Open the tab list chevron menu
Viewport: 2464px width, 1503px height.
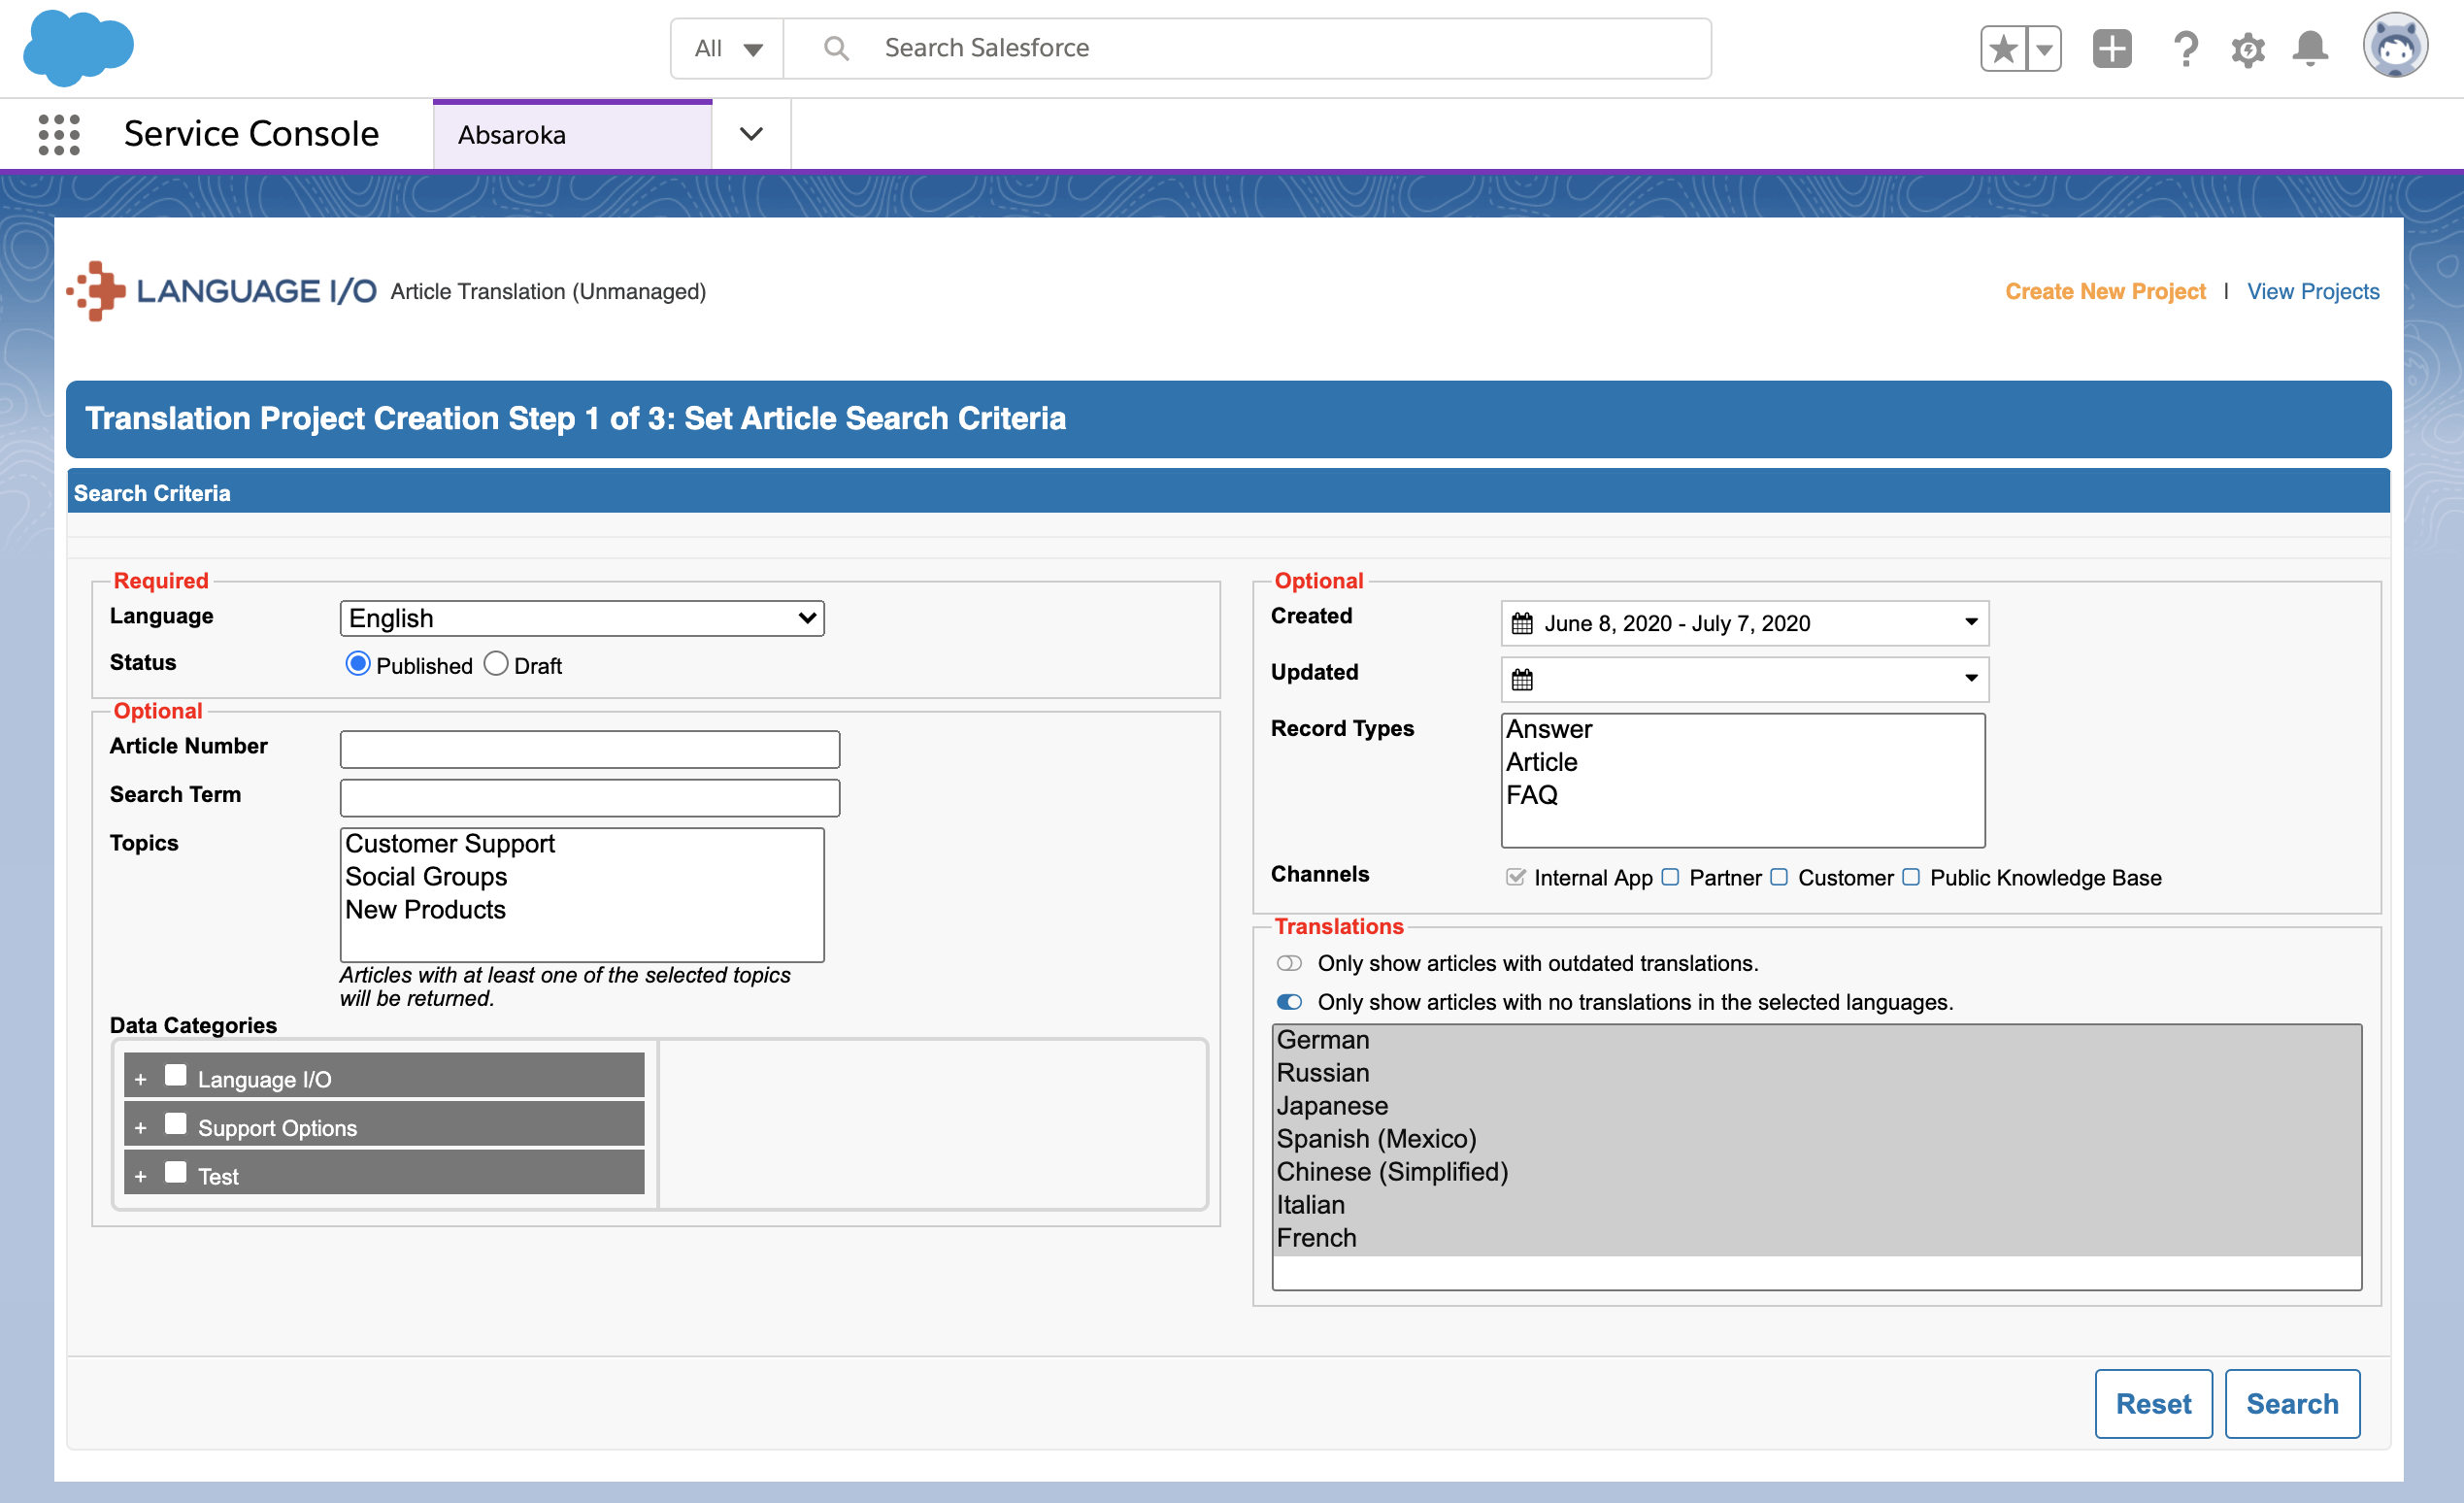click(751, 134)
